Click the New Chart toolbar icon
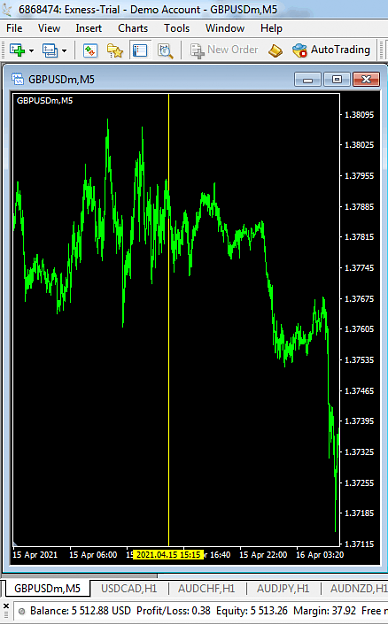 point(17,50)
